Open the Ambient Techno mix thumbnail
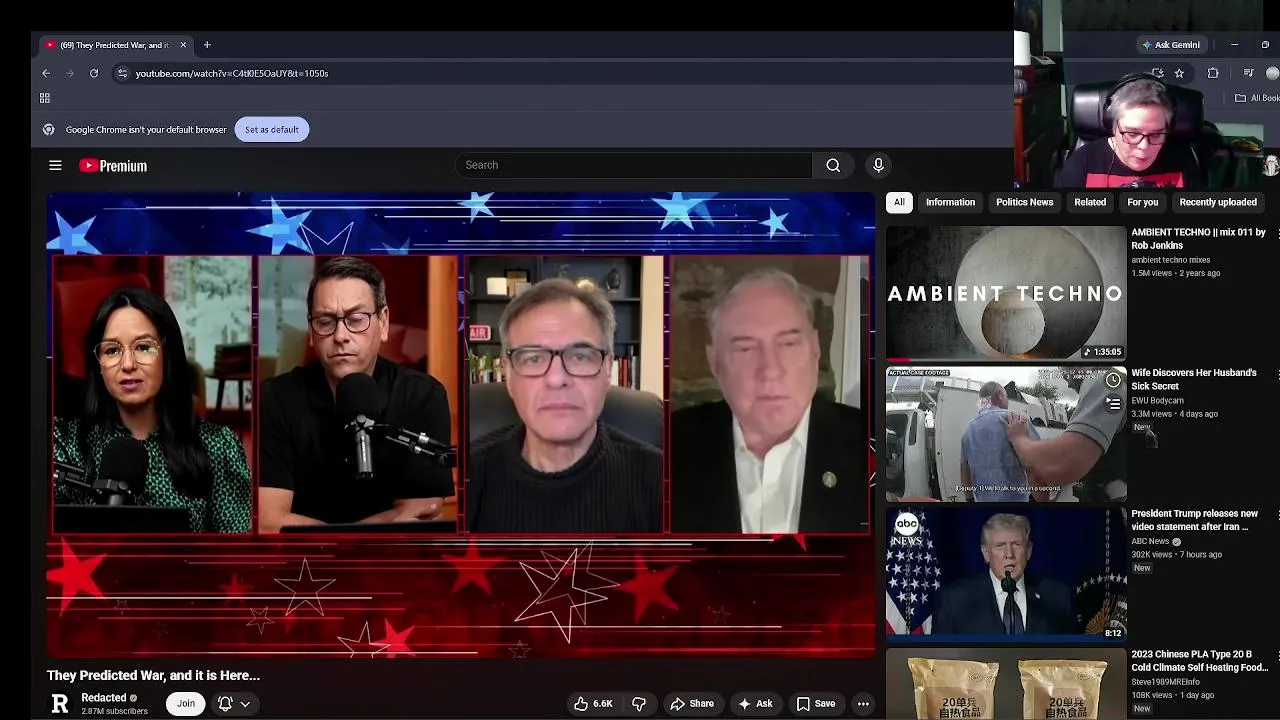The image size is (1280, 720). pos(1006,293)
